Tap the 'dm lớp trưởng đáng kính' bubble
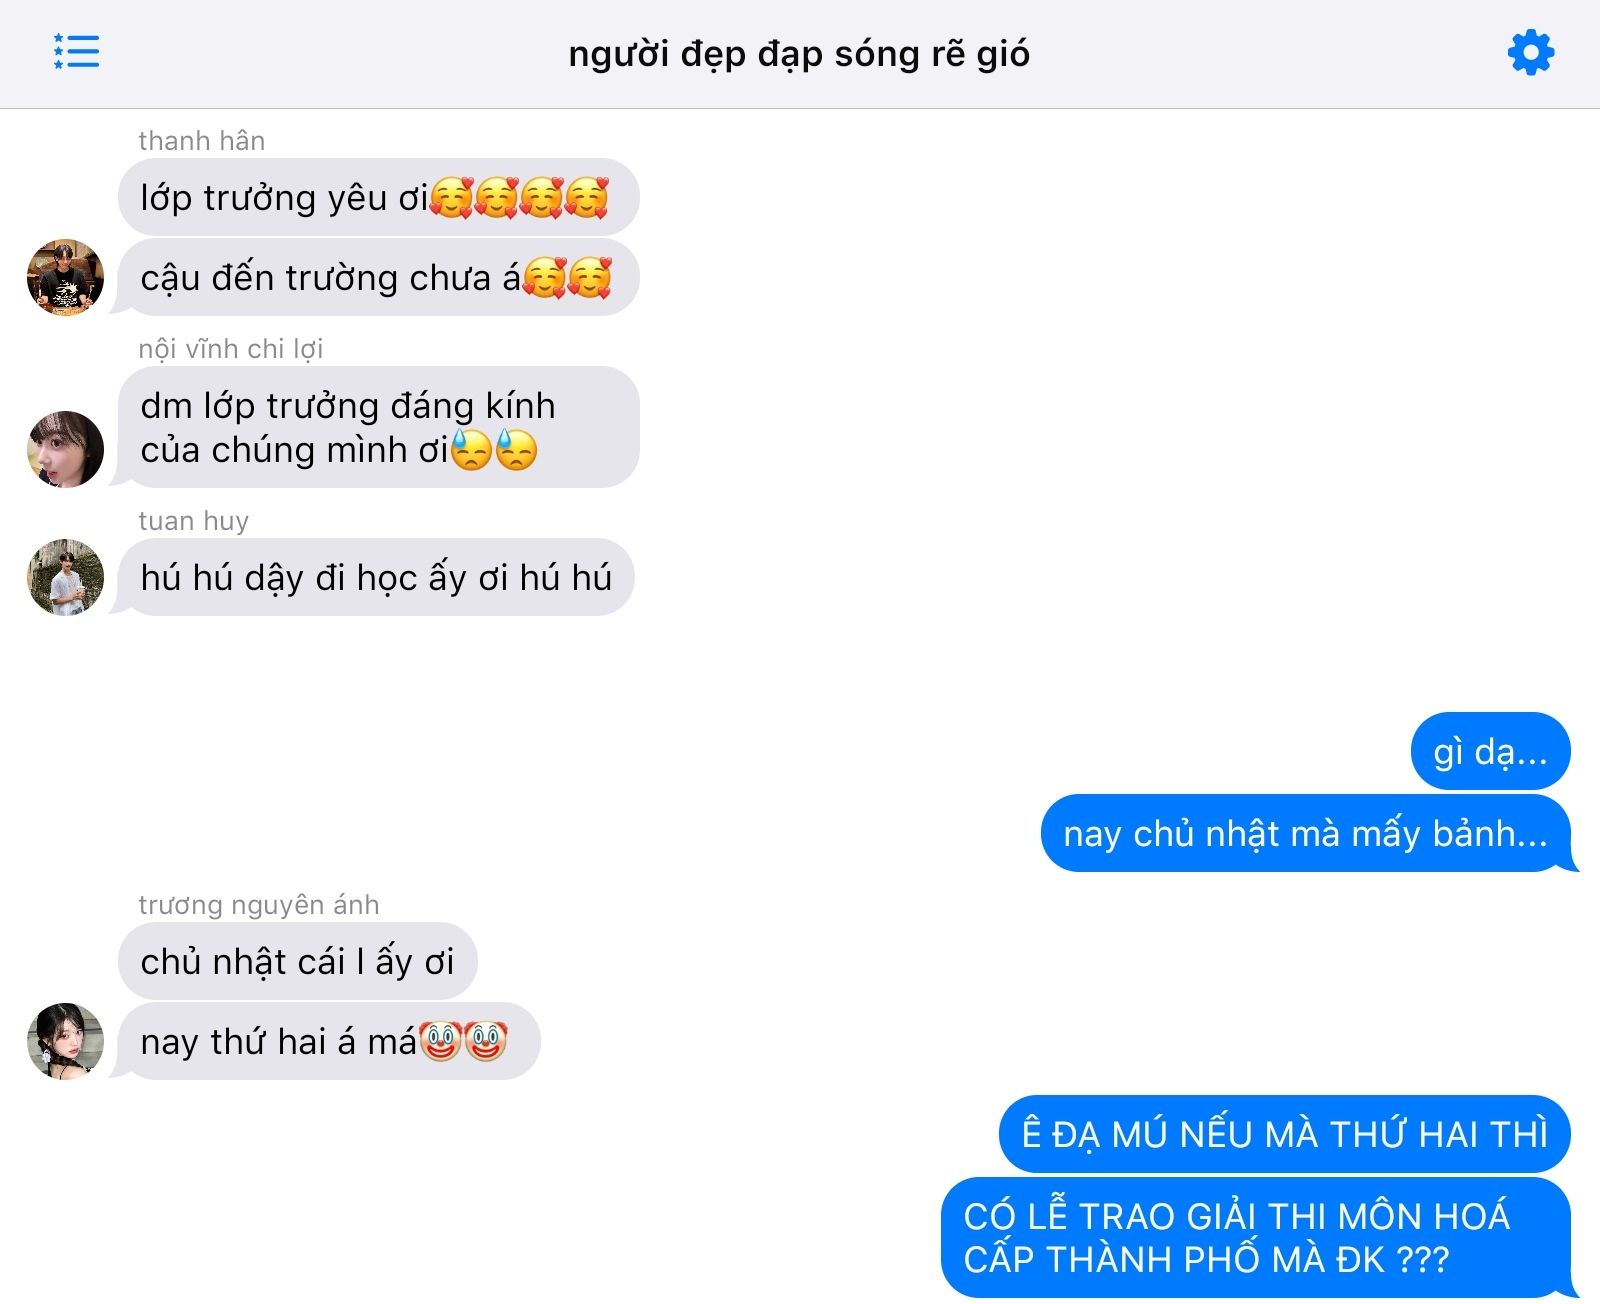Image resolution: width=1600 pixels, height=1304 pixels. coord(378,427)
